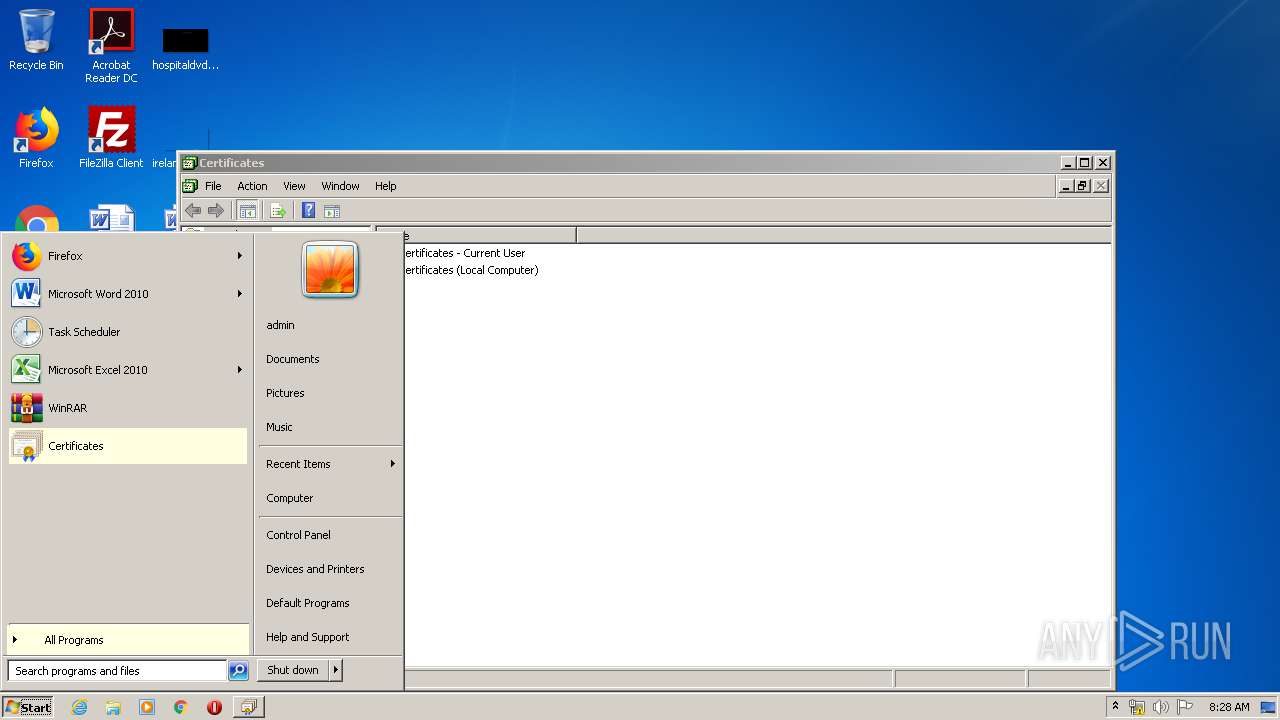Open Firefox from the Start menu list

[x=128, y=256]
